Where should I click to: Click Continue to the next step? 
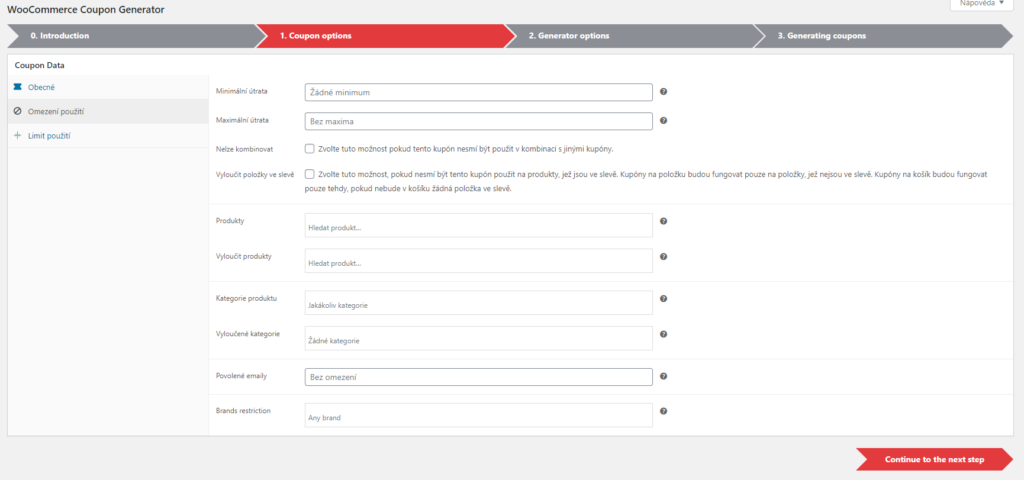pyautogui.click(x=935, y=459)
